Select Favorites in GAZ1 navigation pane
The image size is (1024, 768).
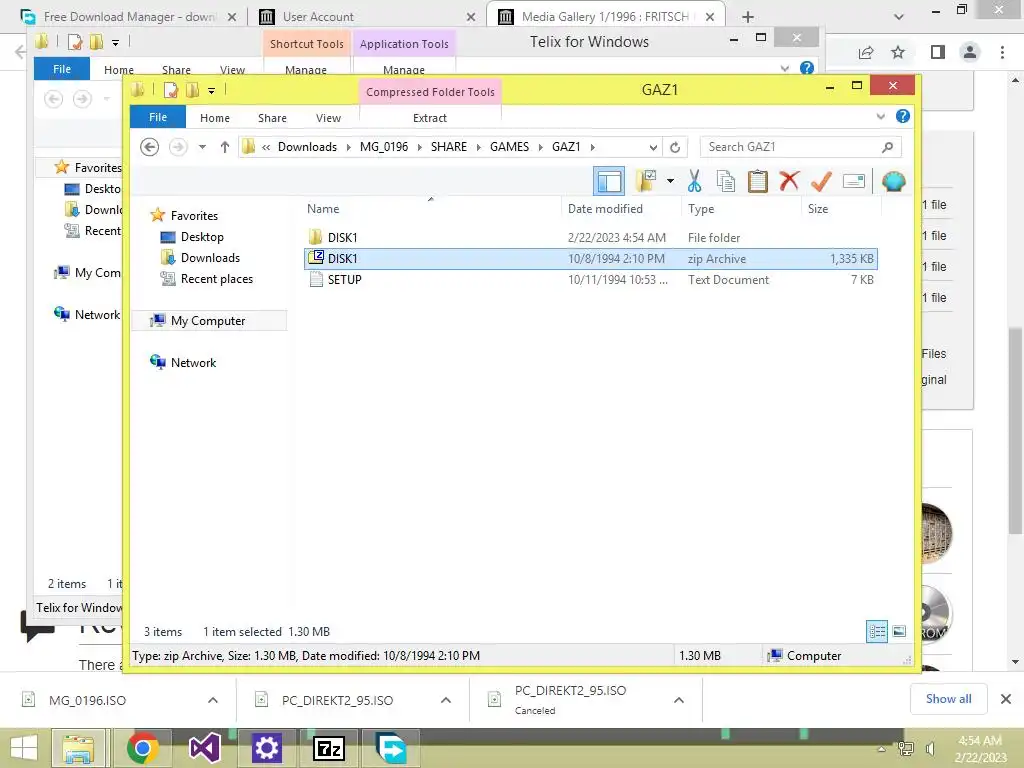click(194, 216)
